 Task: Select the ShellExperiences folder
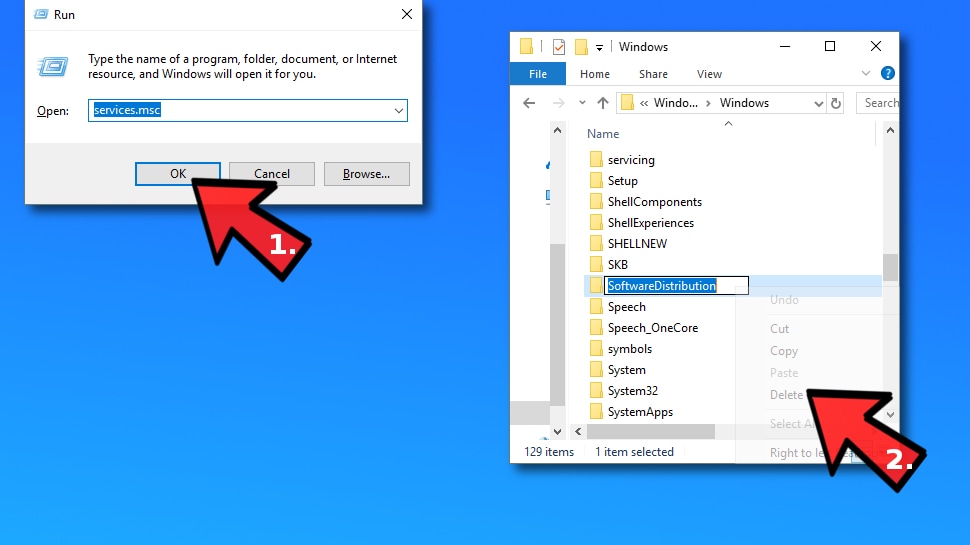(651, 223)
